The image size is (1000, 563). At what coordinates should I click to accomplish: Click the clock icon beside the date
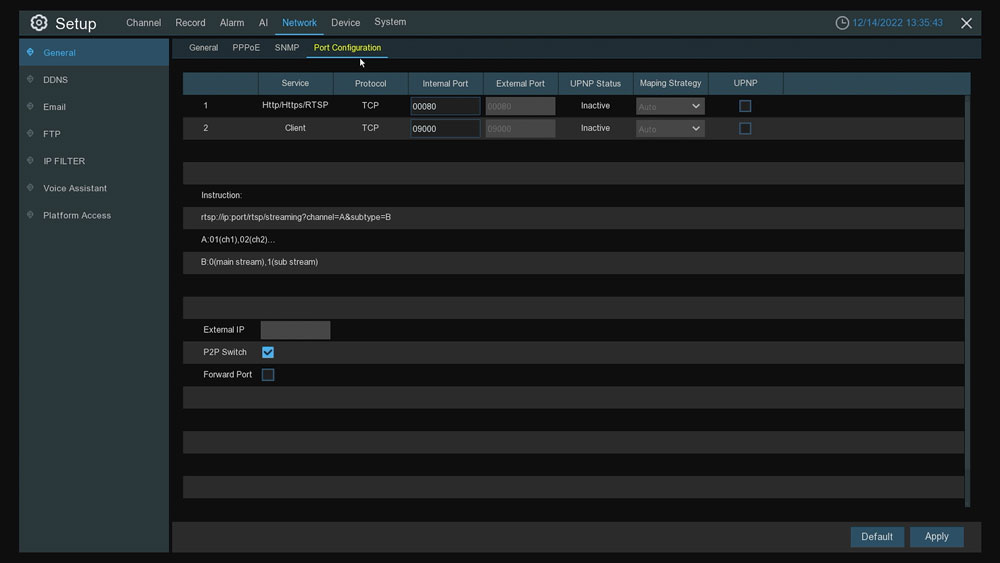[x=842, y=23]
